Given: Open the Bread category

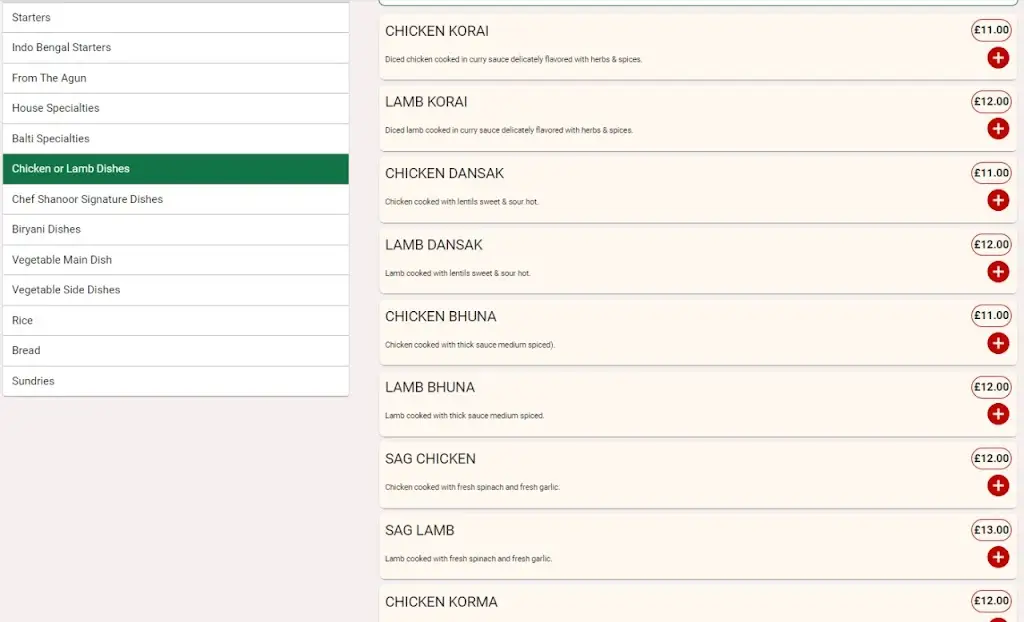Looking at the screenshot, I should [175, 350].
